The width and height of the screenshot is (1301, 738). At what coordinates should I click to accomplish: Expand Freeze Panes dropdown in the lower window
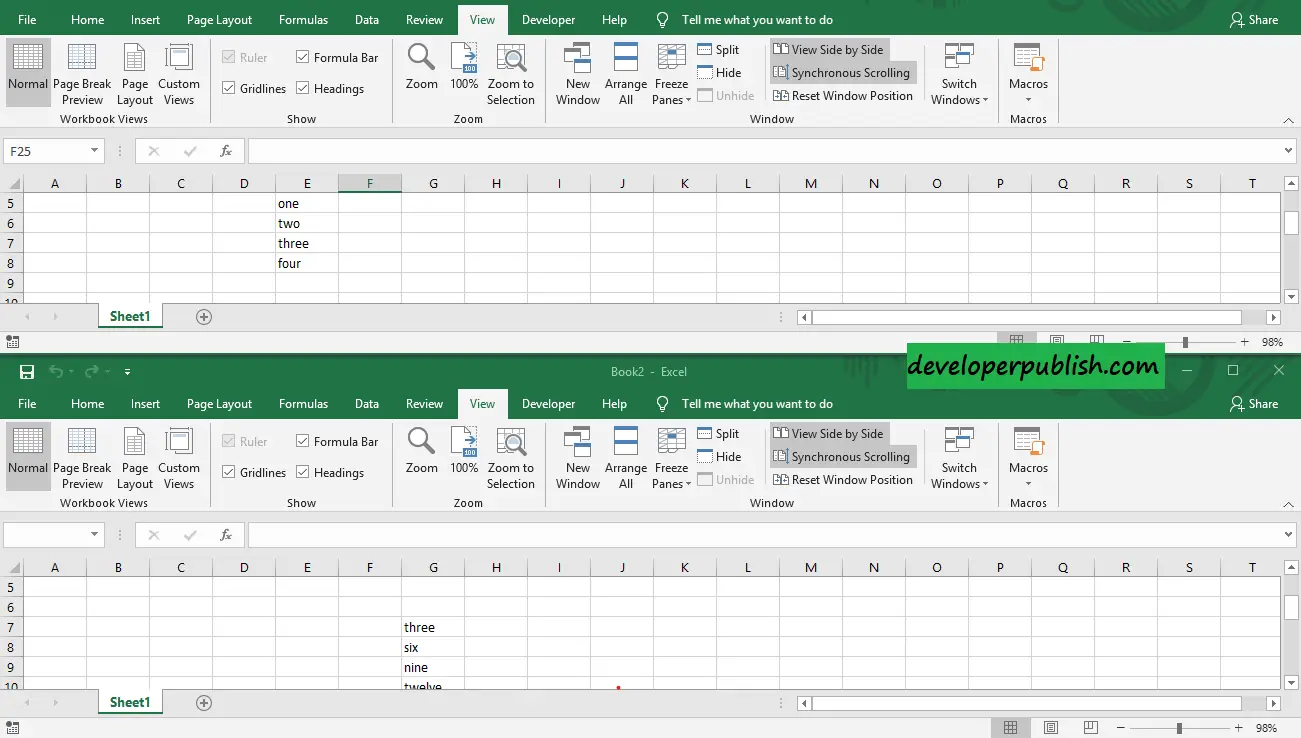[671, 462]
